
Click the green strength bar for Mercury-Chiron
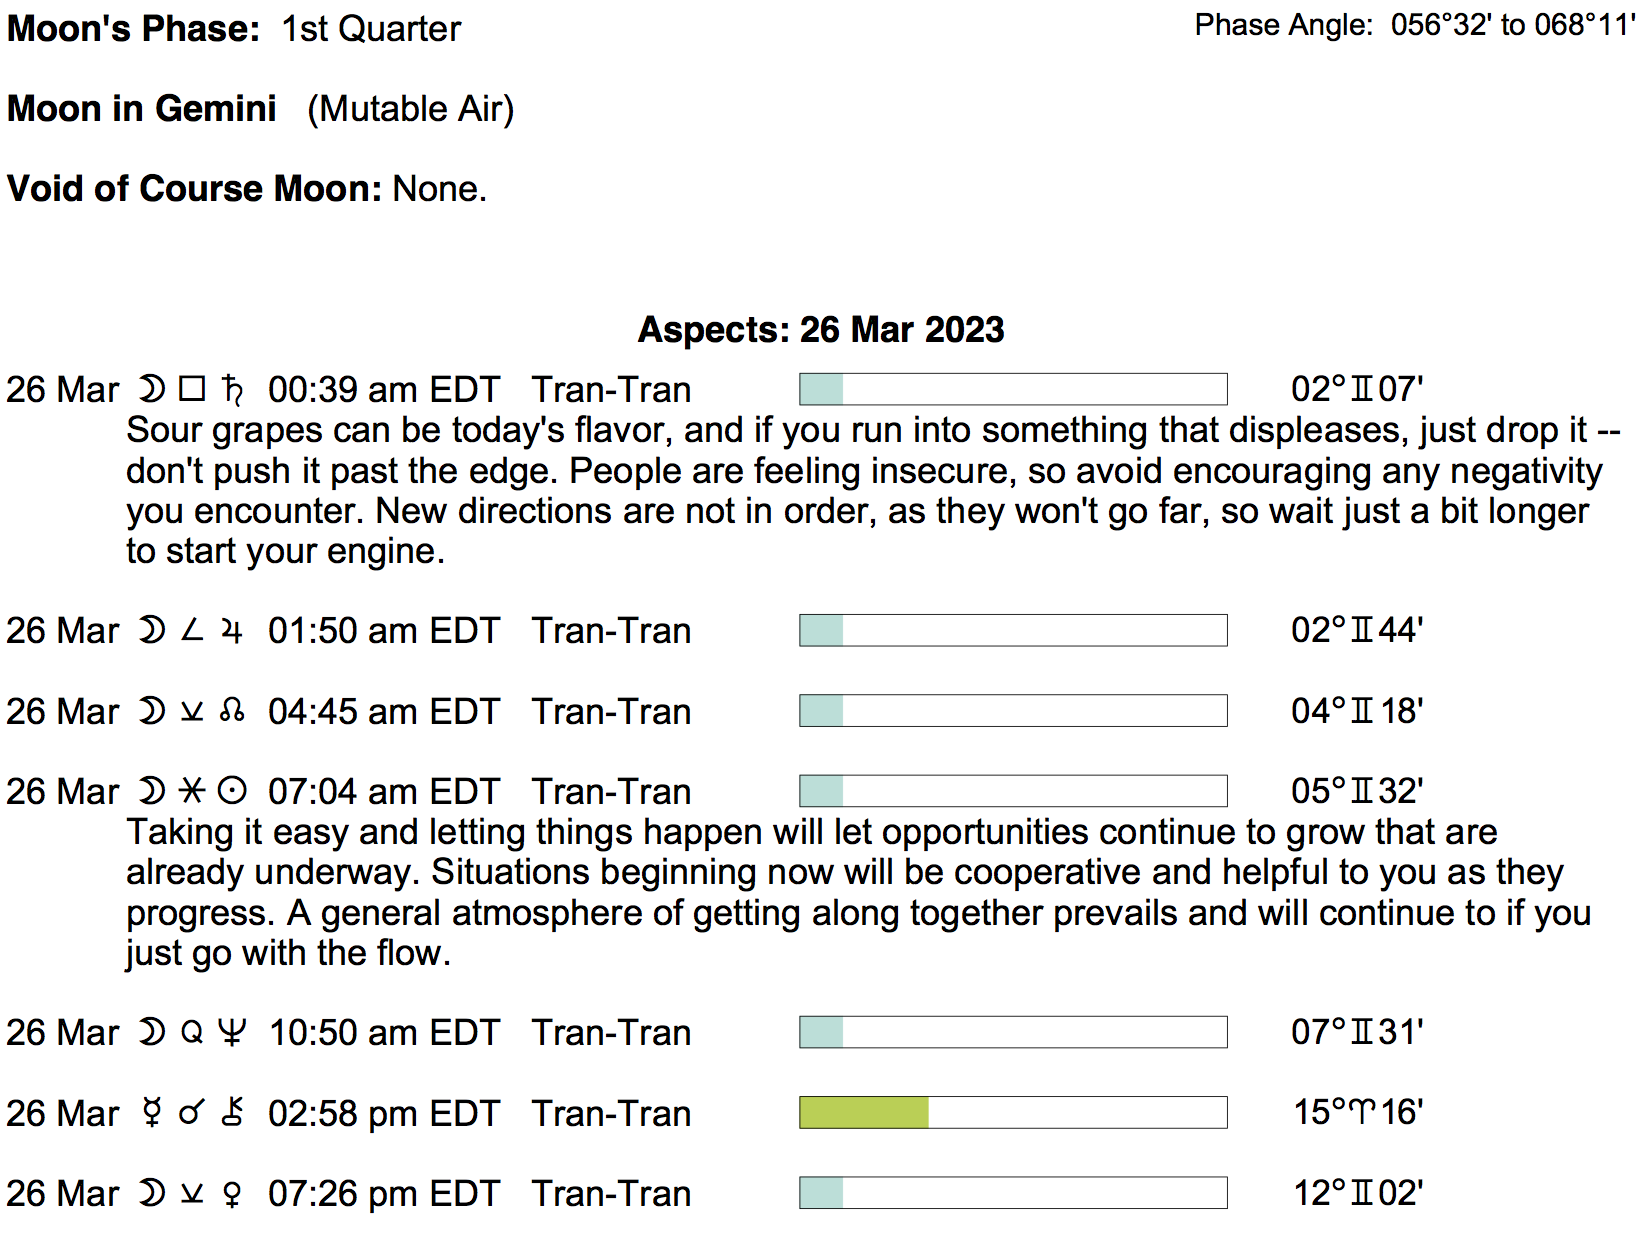[x=864, y=1113]
